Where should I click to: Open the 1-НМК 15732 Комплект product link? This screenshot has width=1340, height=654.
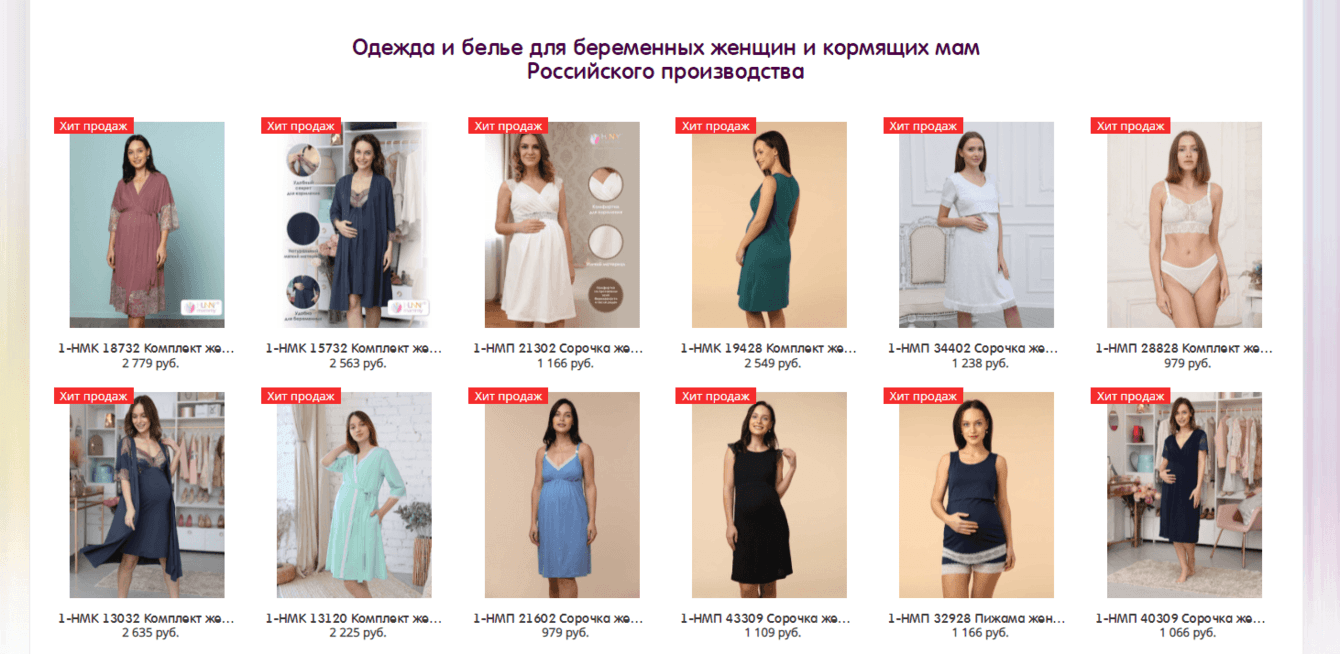353,349
